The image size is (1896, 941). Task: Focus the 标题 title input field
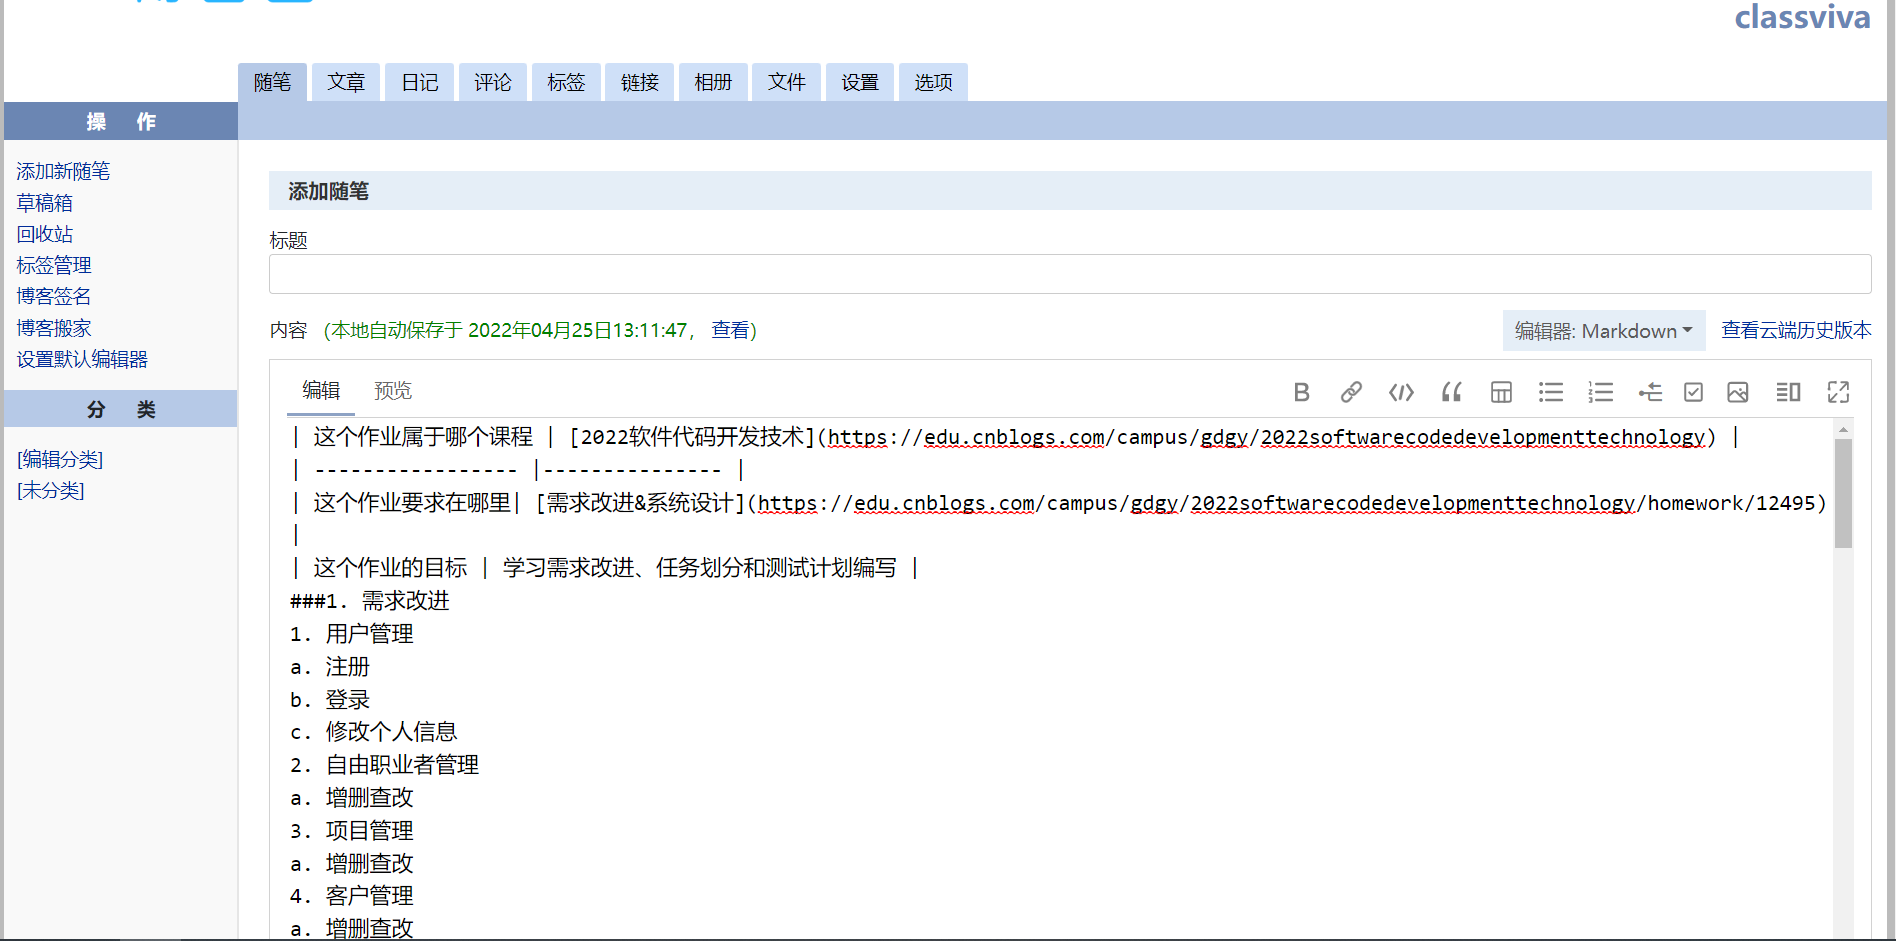1070,274
